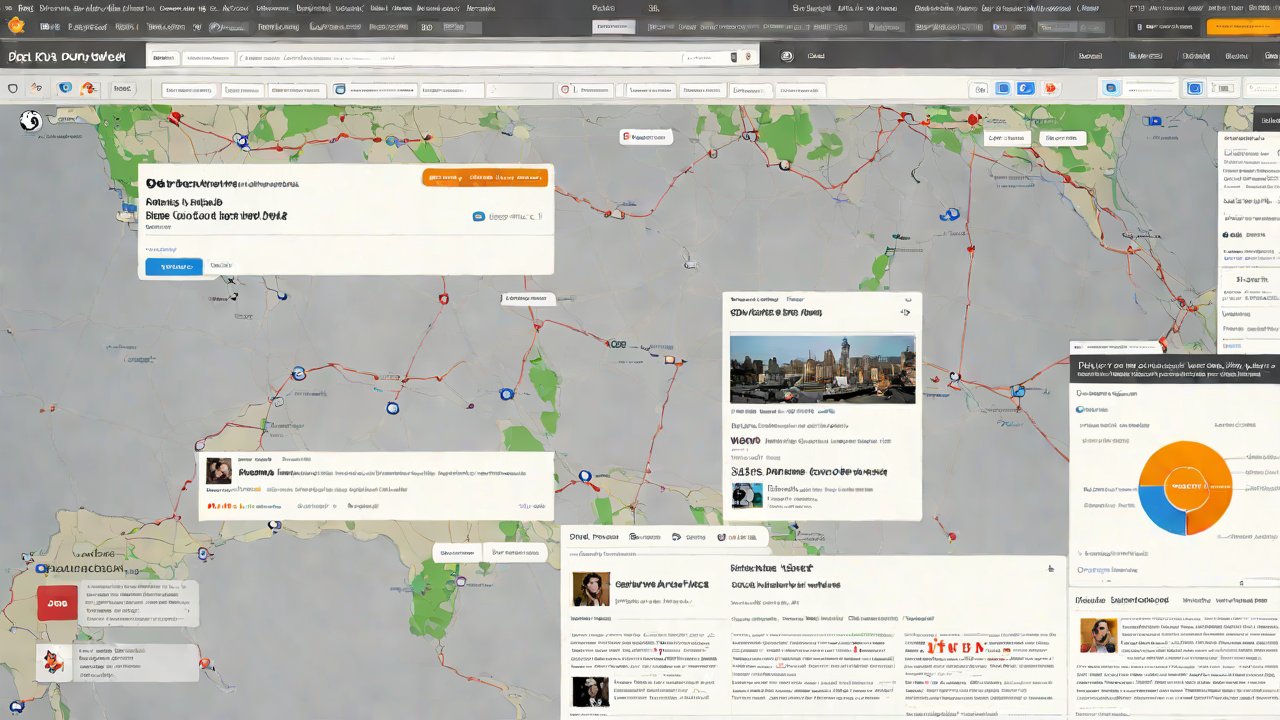Viewport: 1280px width, 720px height.
Task: Click the round dark icon in the dark header bar
Action: pyautogui.click(x=787, y=57)
